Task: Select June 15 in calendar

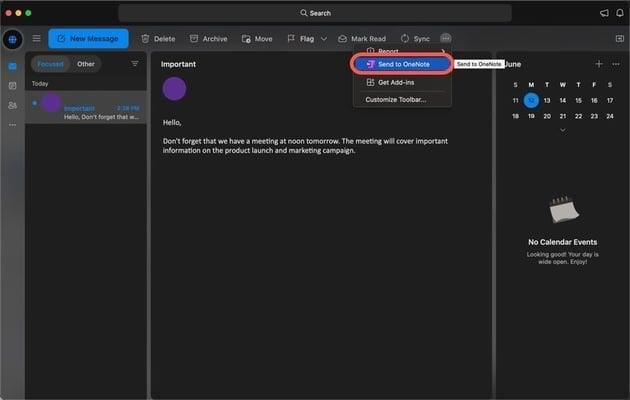Action: (579, 100)
